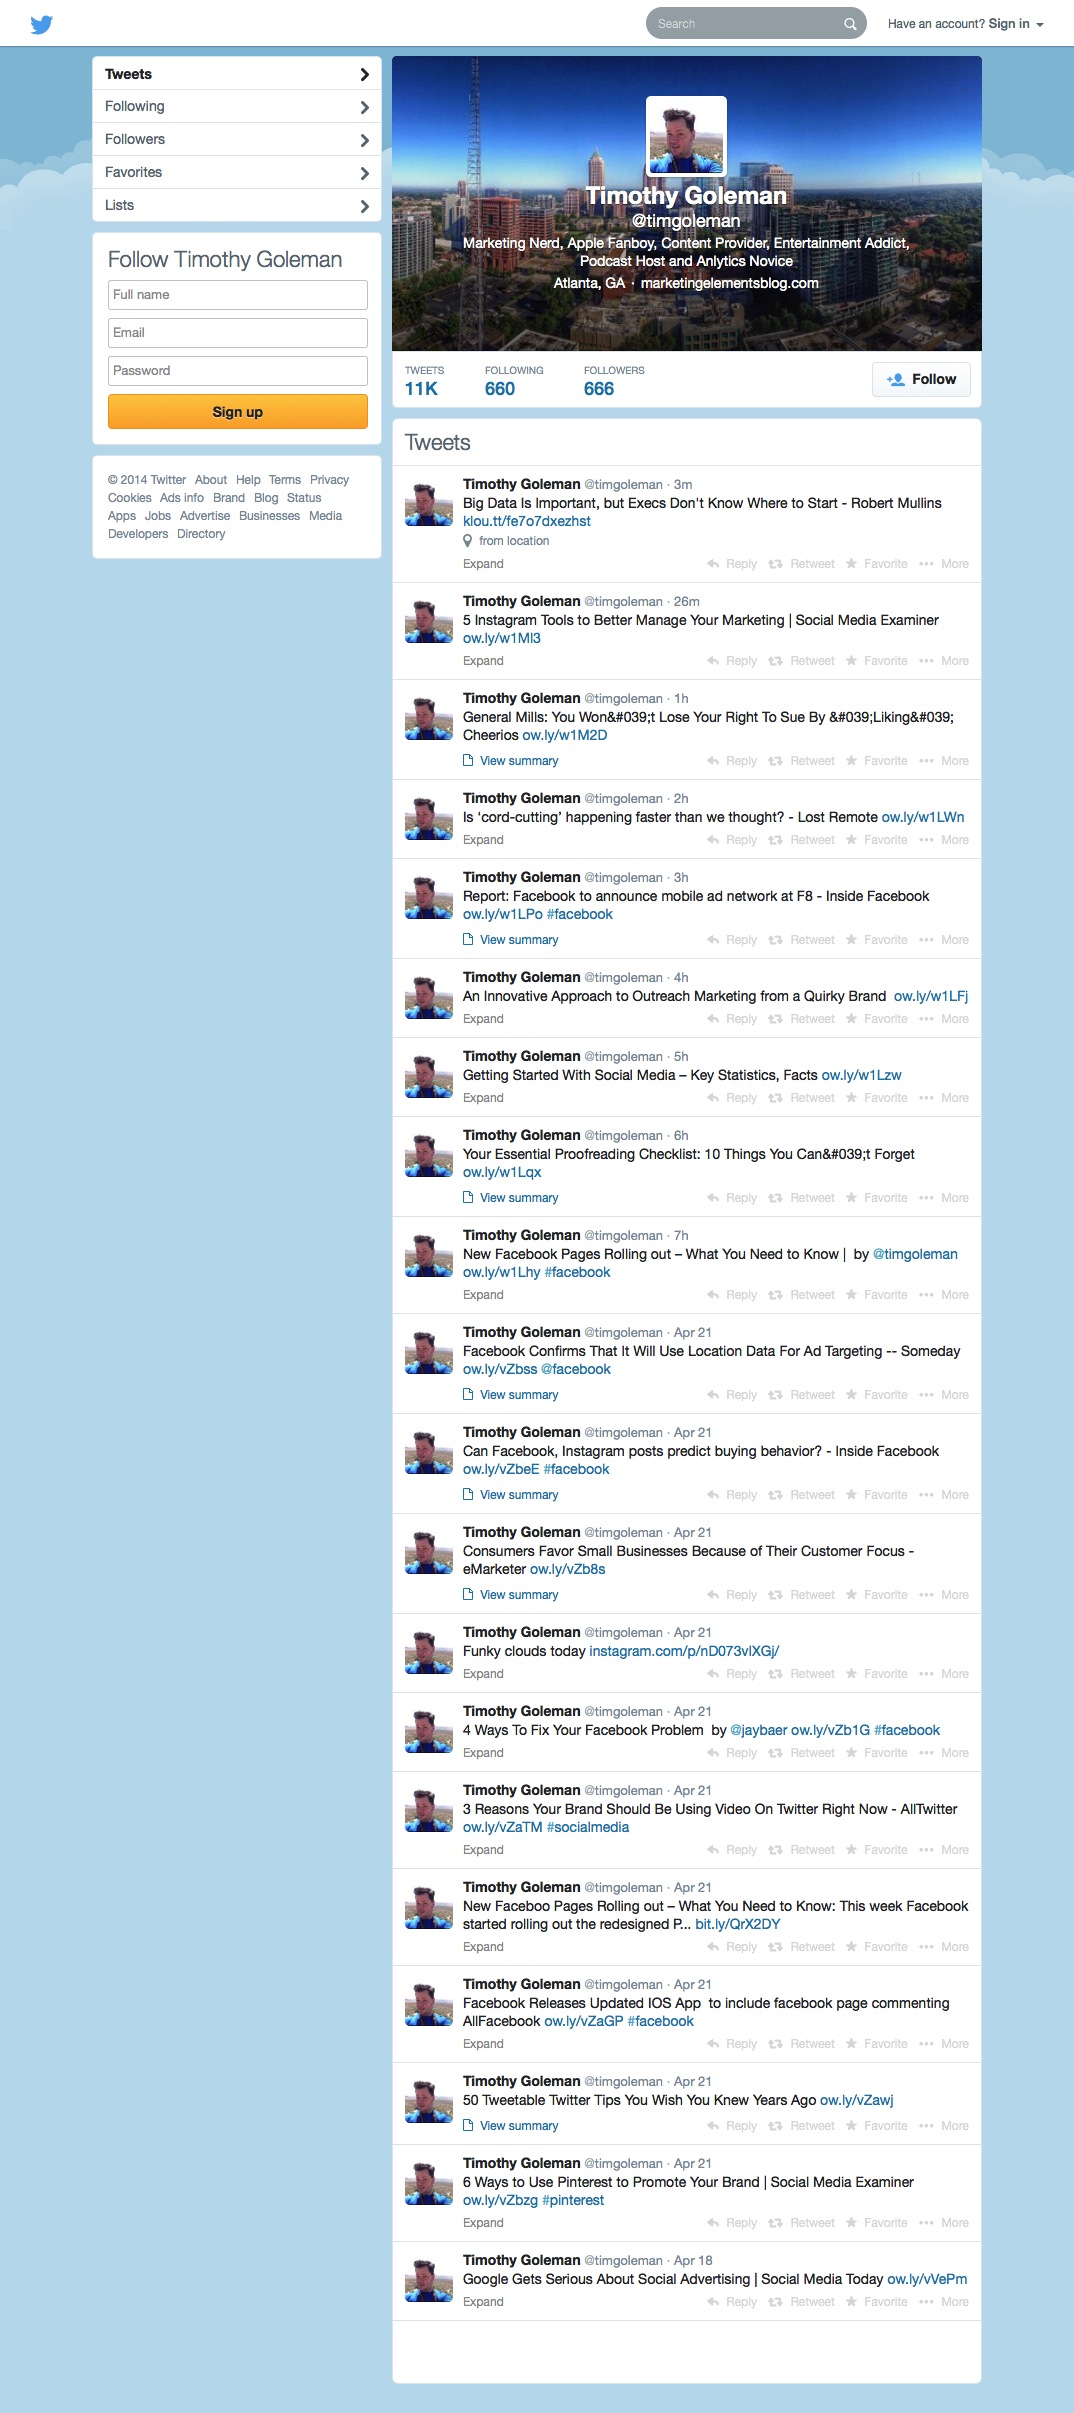Image resolution: width=1074 pixels, height=2413 pixels.
Task: Favorite the General Mills Cheerios tweet
Action: [876, 761]
